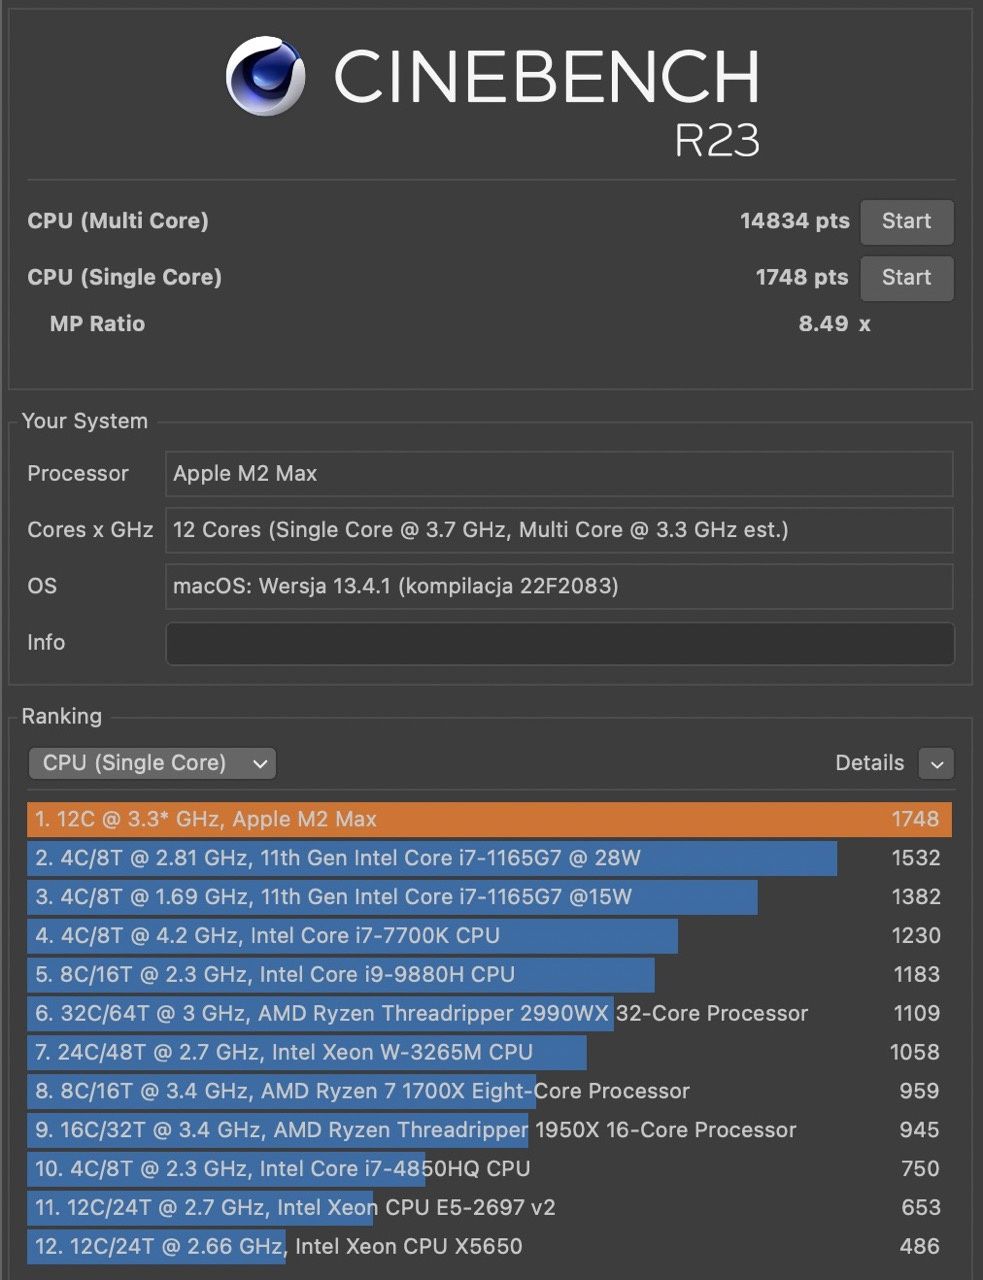
Task: Click the MP Ratio value 8.49 x
Action: (x=834, y=324)
